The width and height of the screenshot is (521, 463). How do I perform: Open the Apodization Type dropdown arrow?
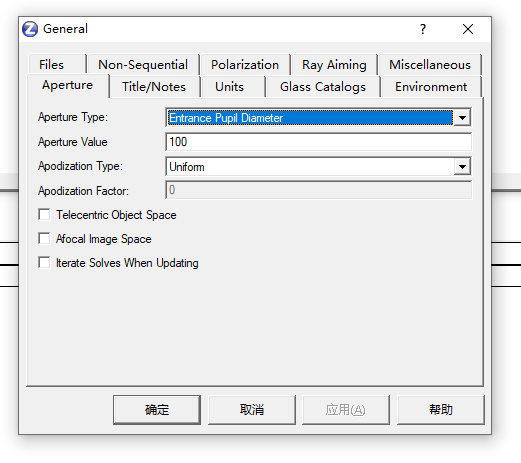click(462, 166)
